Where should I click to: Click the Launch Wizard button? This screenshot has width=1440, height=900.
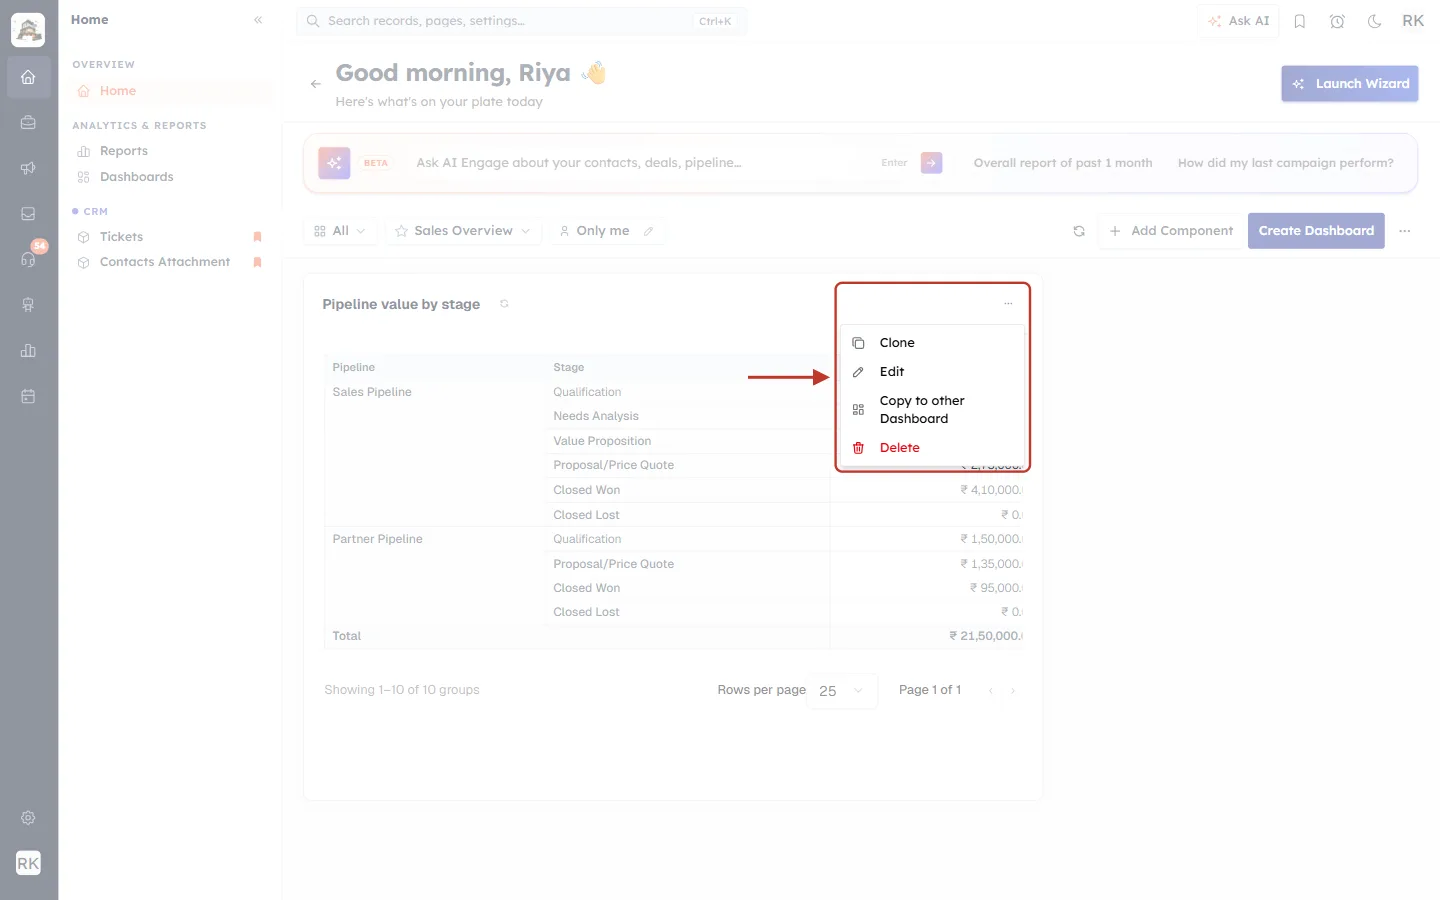1350,84
